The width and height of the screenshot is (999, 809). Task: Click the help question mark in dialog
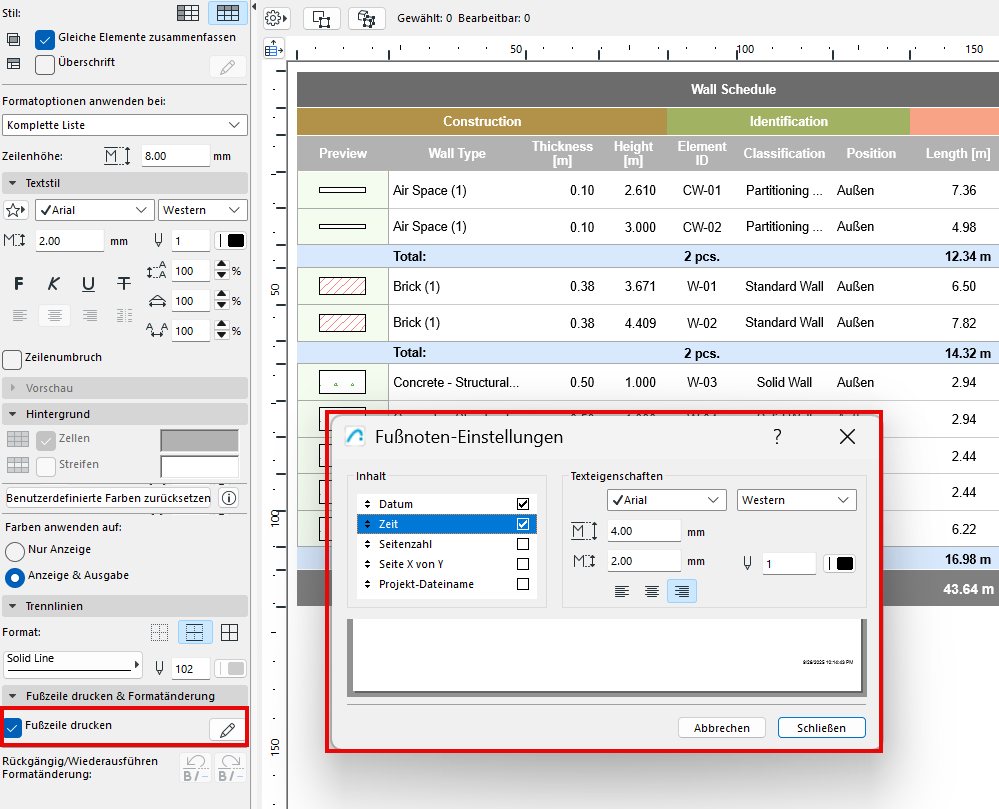(777, 437)
